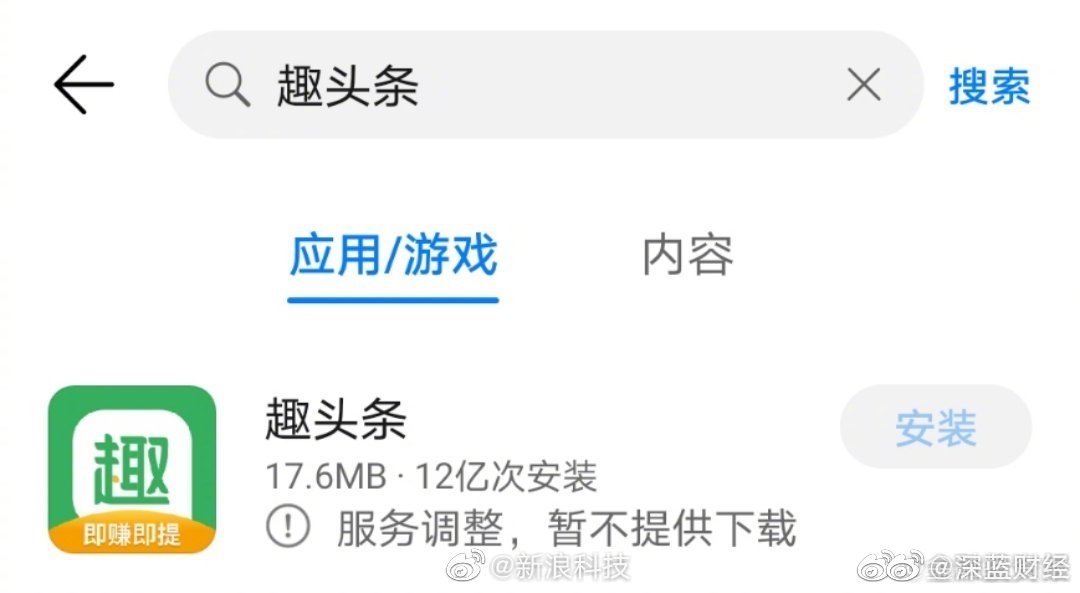Image resolution: width=1080 pixels, height=593 pixels.
Task: Tap the Weibo logo beside @新浪科技
Action: click(x=466, y=567)
